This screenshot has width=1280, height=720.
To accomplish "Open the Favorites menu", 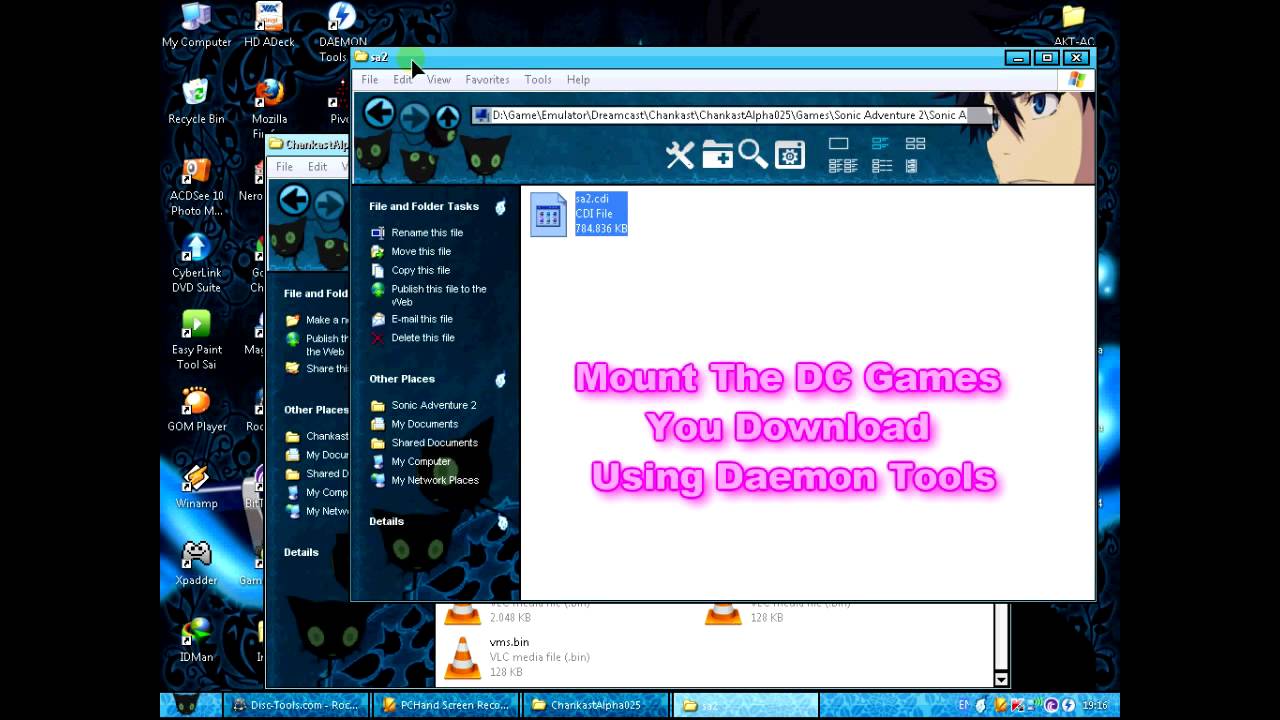I will tap(487, 80).
